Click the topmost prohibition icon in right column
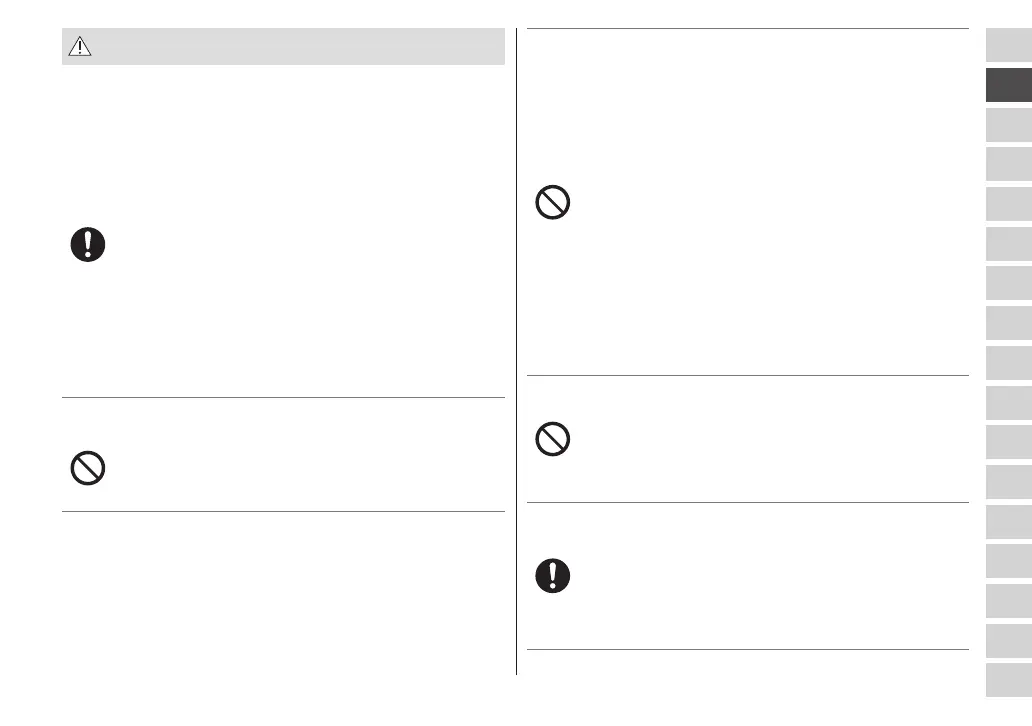1032x726 pixels. (553, 204)
